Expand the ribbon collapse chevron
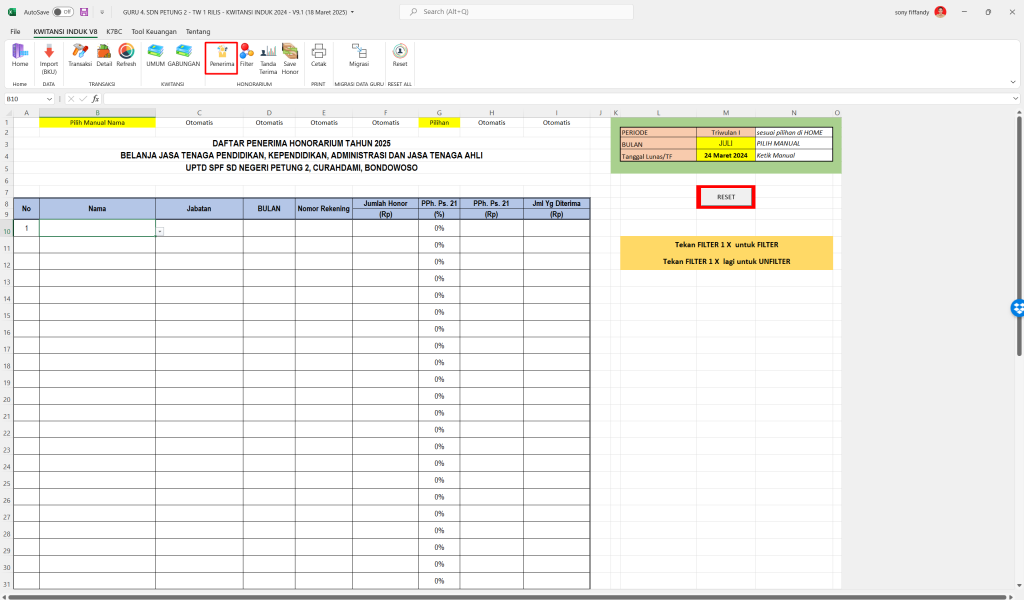Screen dimensions: 1024x600 tap(1013, 82)
